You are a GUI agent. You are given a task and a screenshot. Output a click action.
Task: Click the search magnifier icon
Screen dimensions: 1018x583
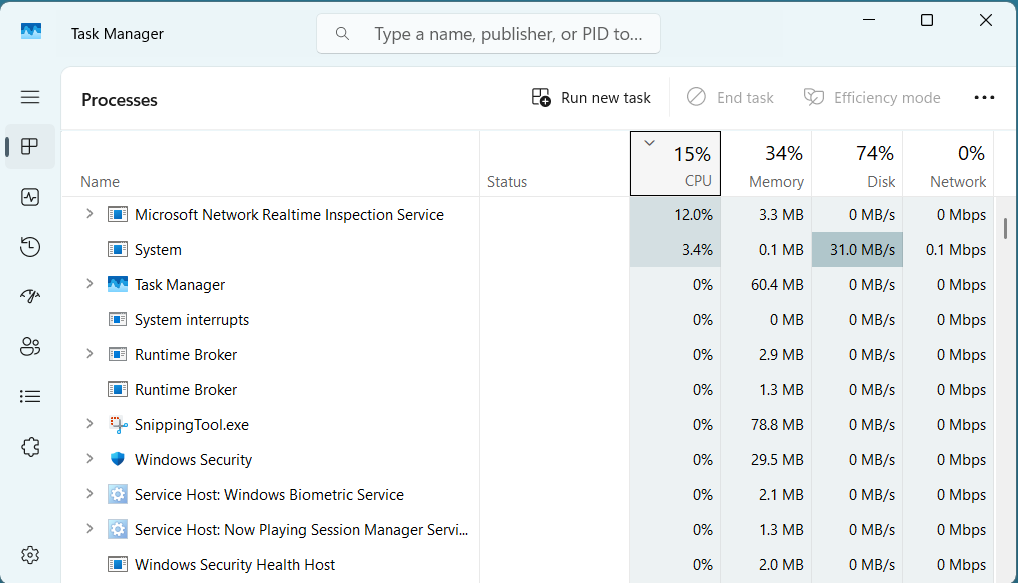pyautogui.click(x=342, y=34)
